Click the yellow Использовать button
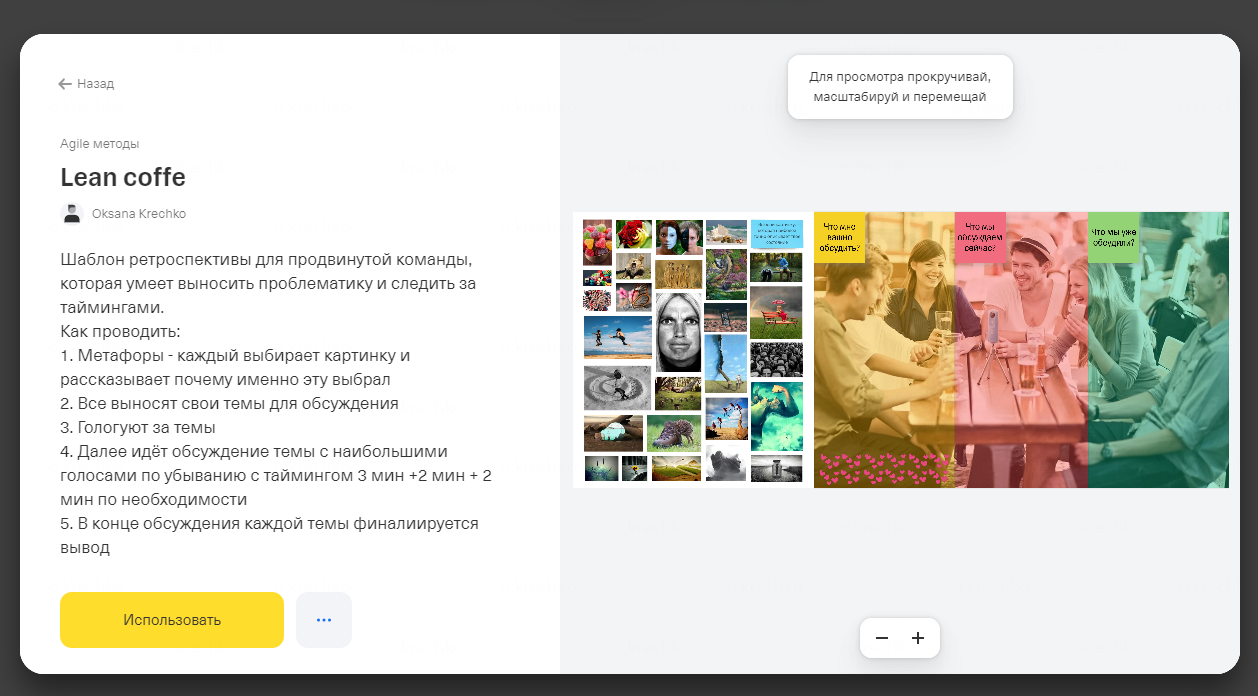Viewport: 1258px width, 696px height. point(172,620)
